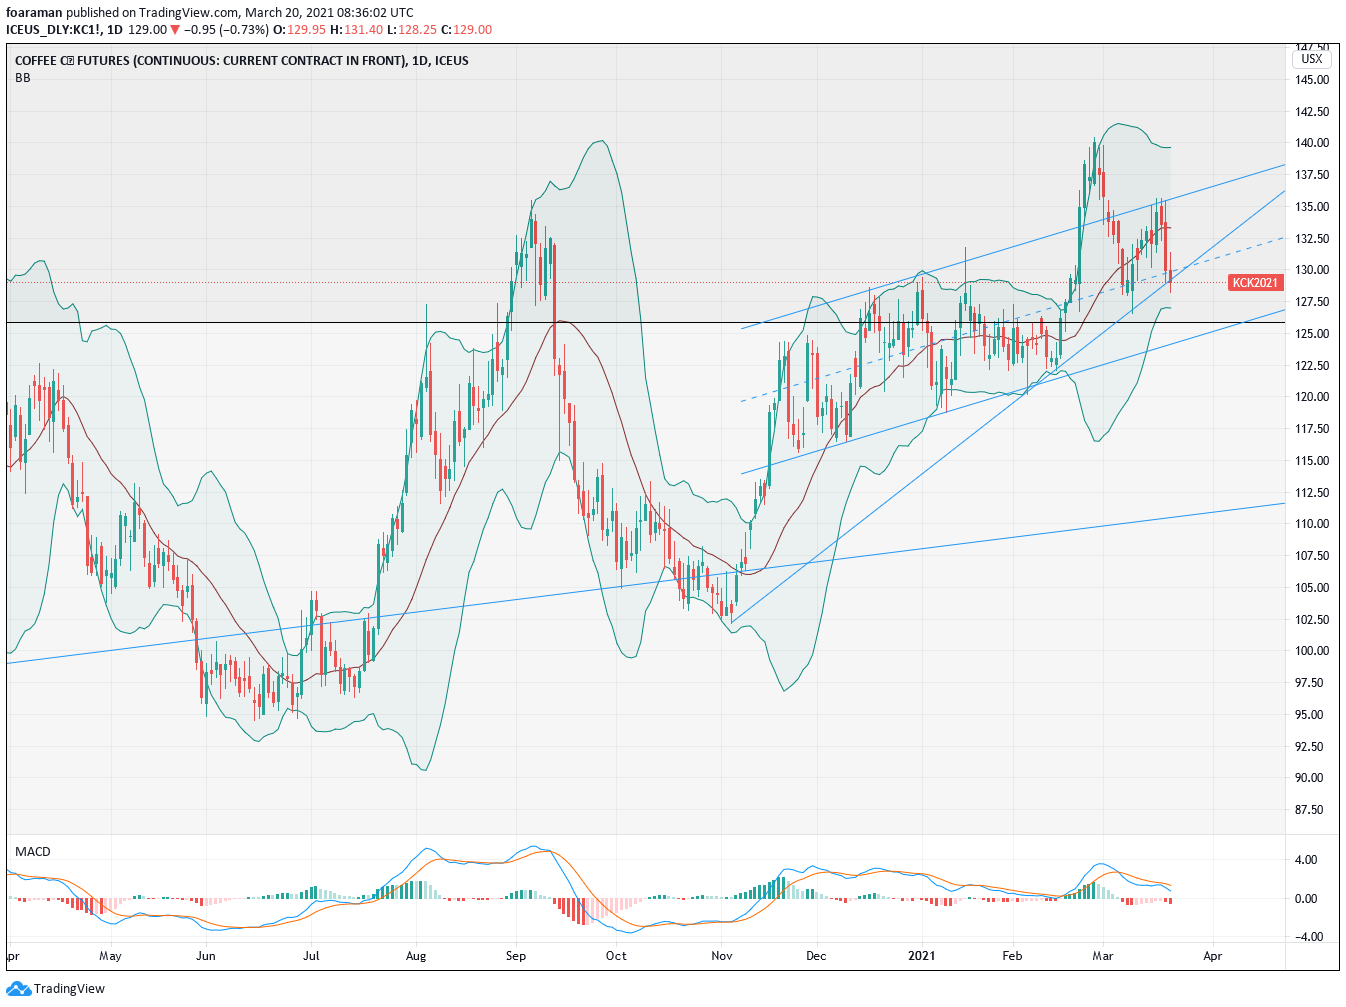Click the 132.50 price axis label
This screenshot has height=1007, width=1346.
1312,239
